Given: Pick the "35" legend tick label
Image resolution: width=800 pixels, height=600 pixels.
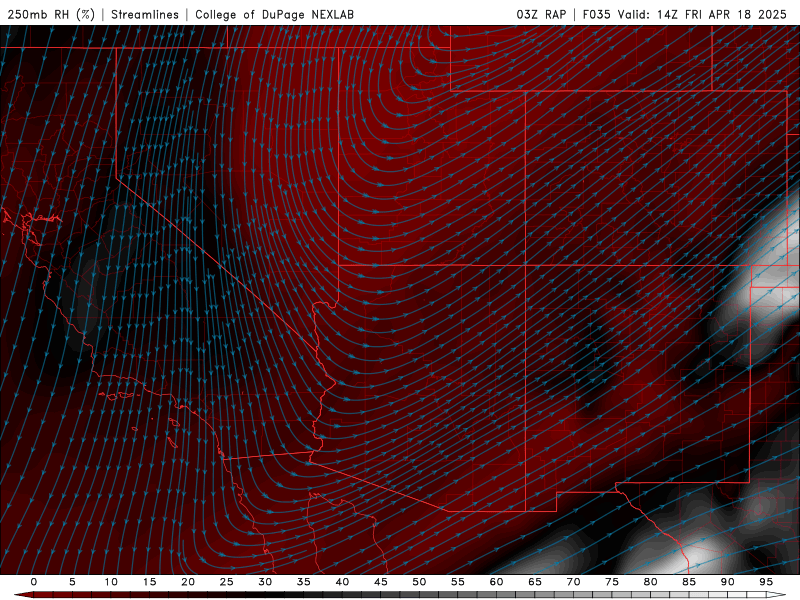Looking at the screenshot, I should 304,582.
